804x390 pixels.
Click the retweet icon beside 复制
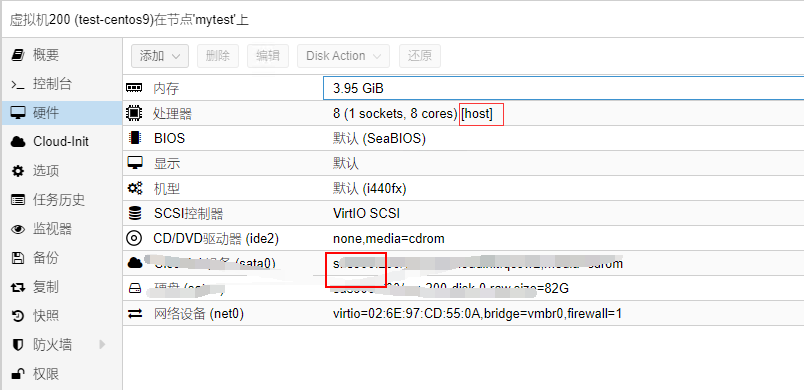(18, 287)
